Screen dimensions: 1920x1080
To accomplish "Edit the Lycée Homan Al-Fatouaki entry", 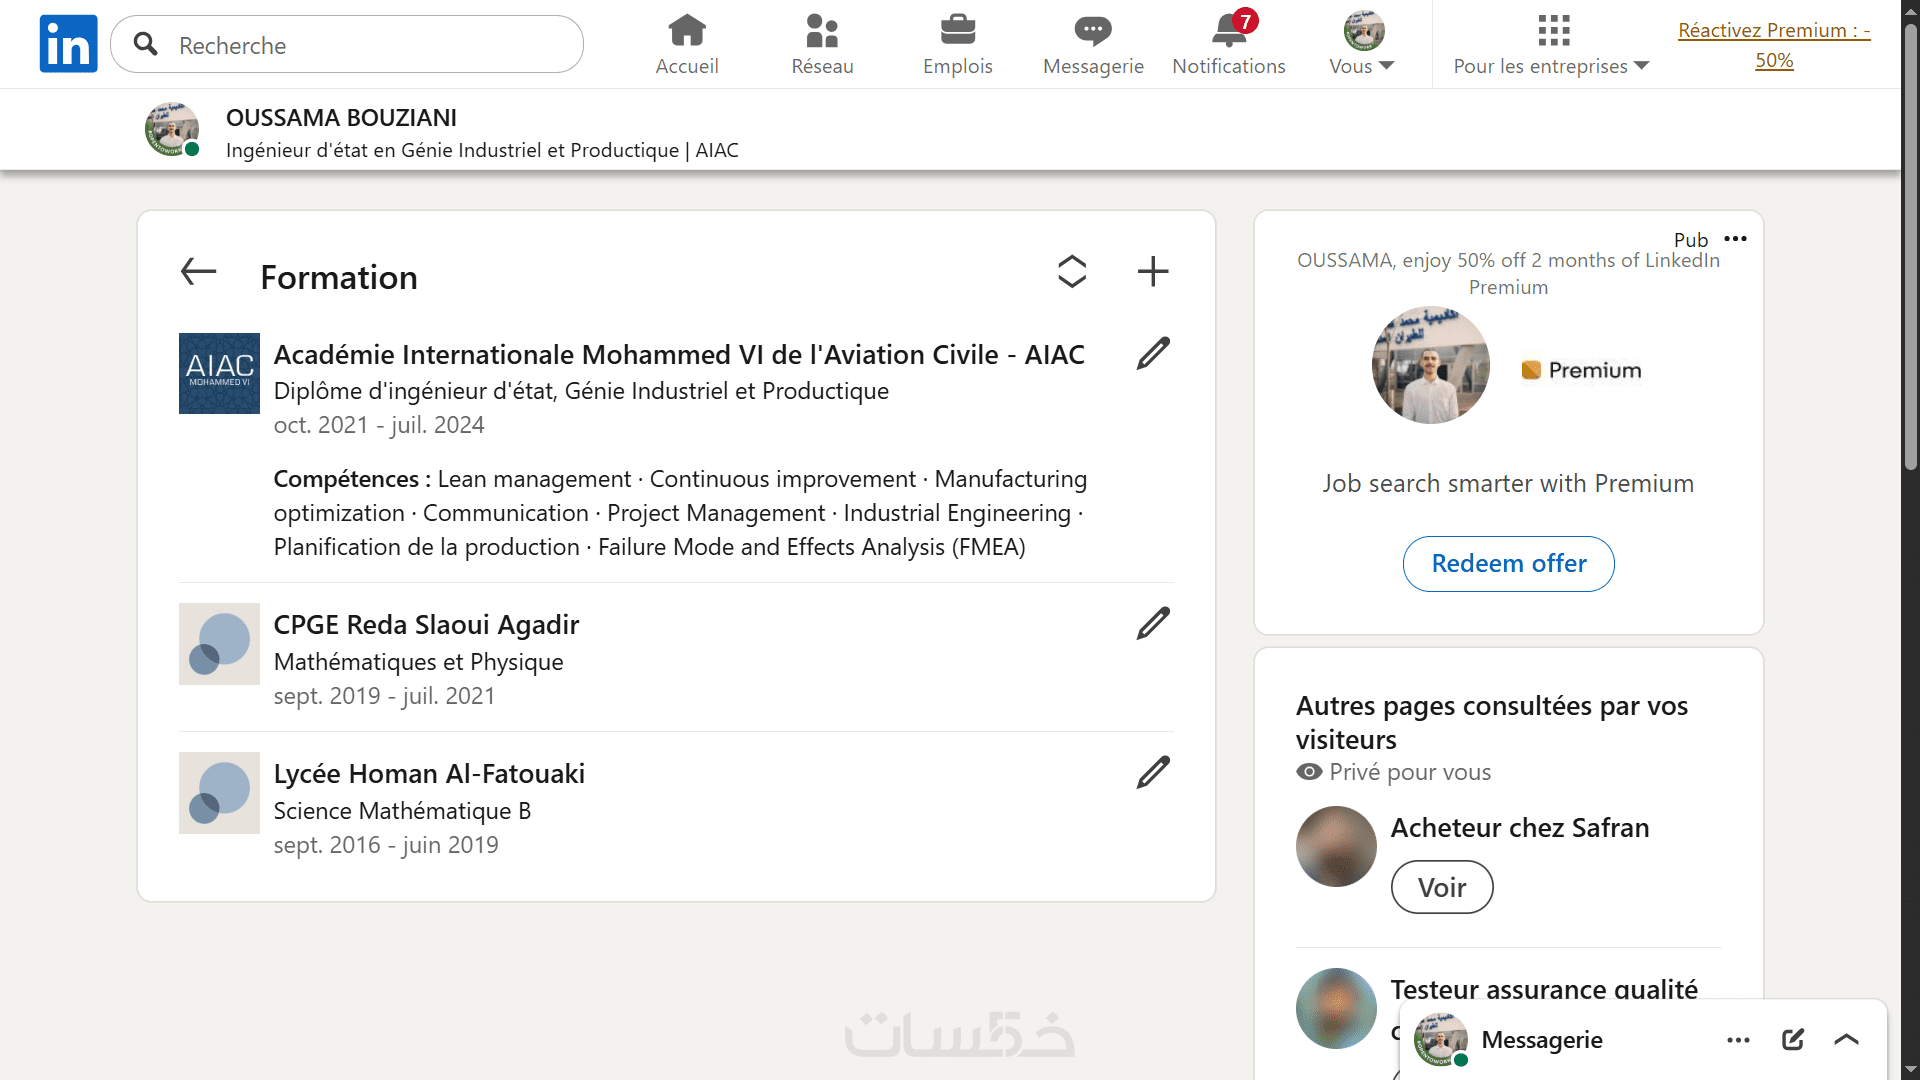I will (1153, 772).
